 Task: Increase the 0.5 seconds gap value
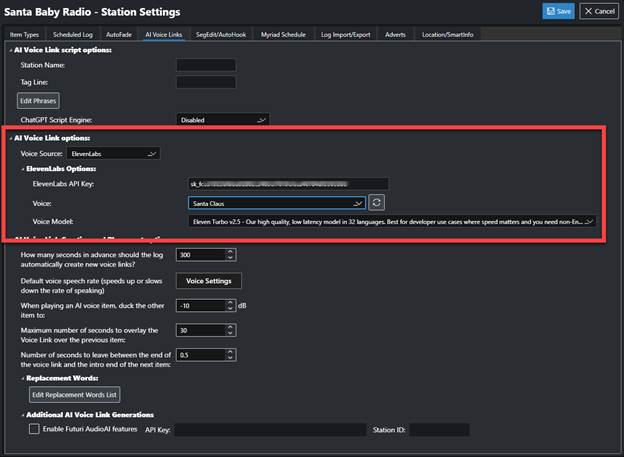(x=230, y=352)
